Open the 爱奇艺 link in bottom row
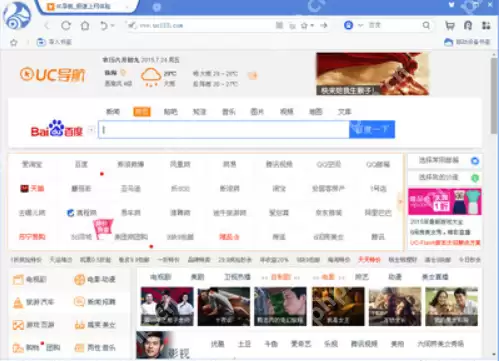The height and width of the screenshot is (361, 499). click(301, 344)
